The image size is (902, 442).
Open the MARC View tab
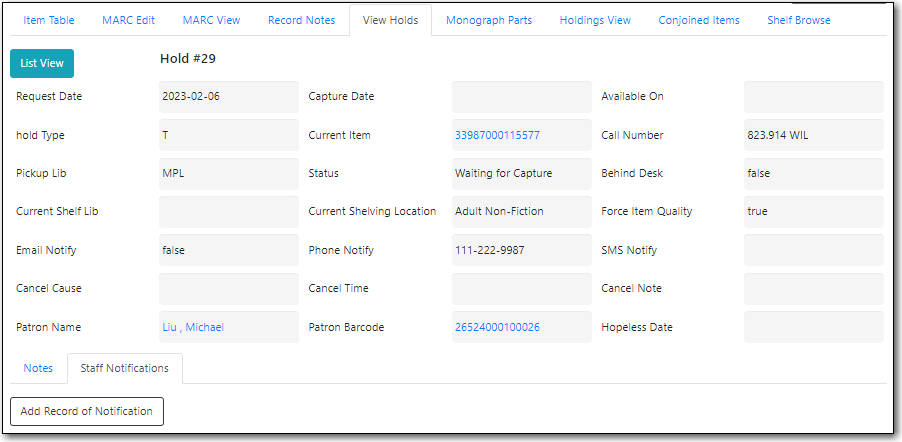tap(211, 20)
